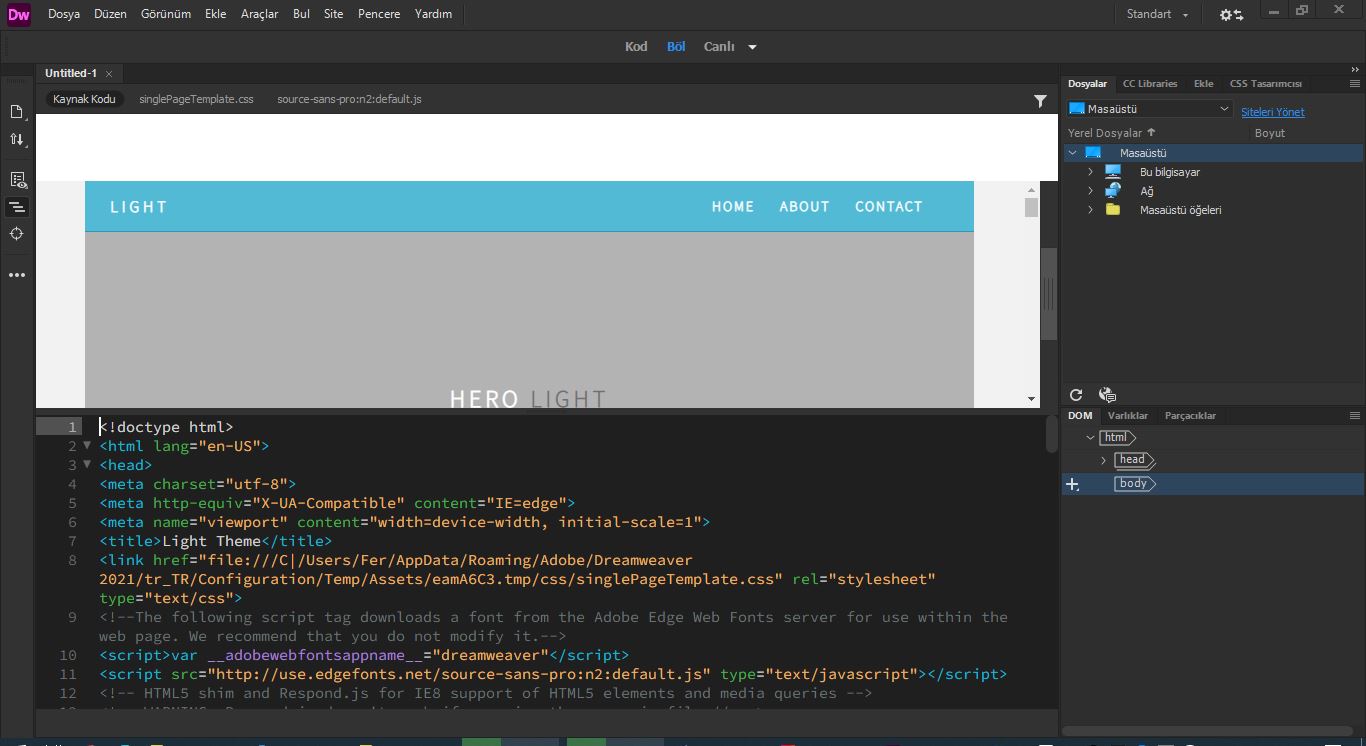The image size is (1366, 746).
Task: Click the Masaüstü öğeleri folder icon
Action: [1113, 210]
